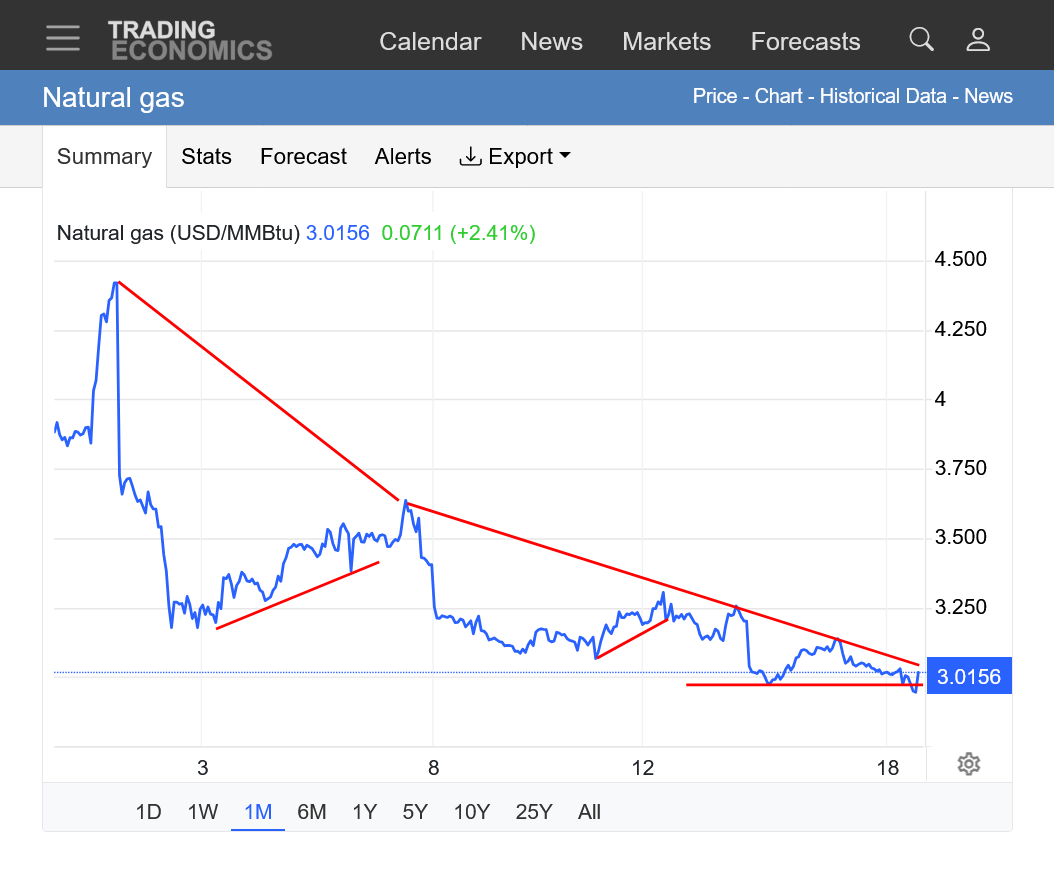The height and width of the screenshot is (890, 1054).
Task: Click the 3.0156 current price label
Action: tap(969, 677)
